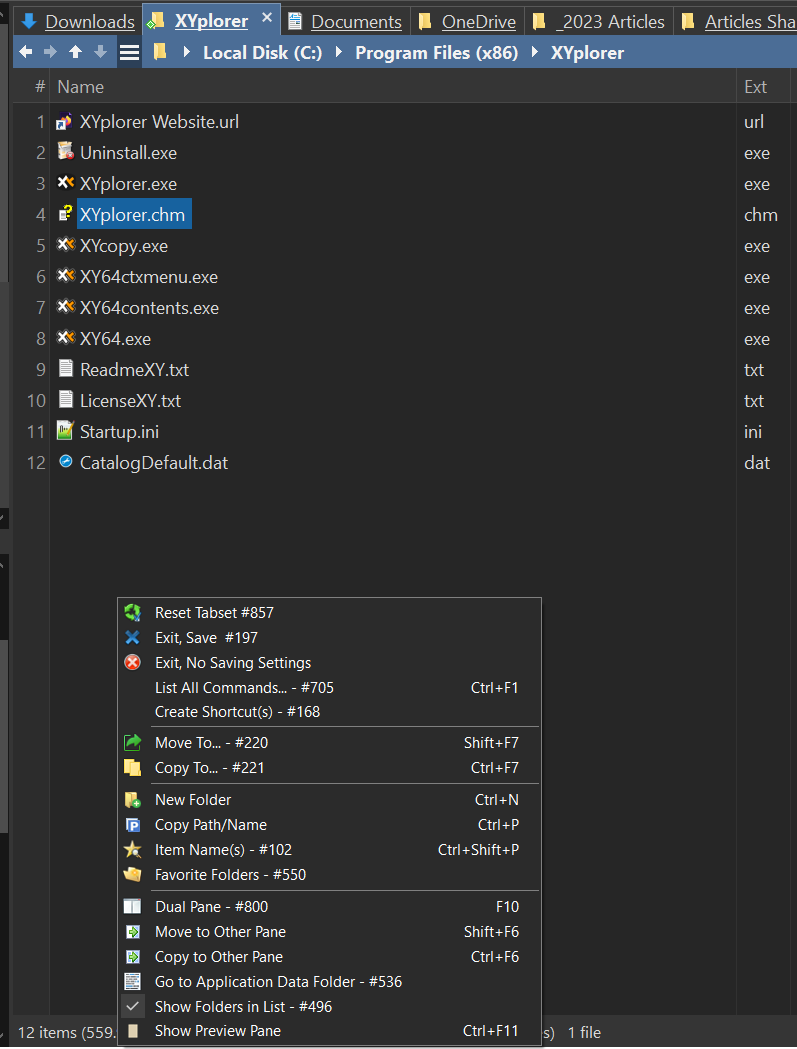The width and height of the screenshot is (797, 1049).
Task: Switch to the OneDrive tab
Action: tap(468, 21)
